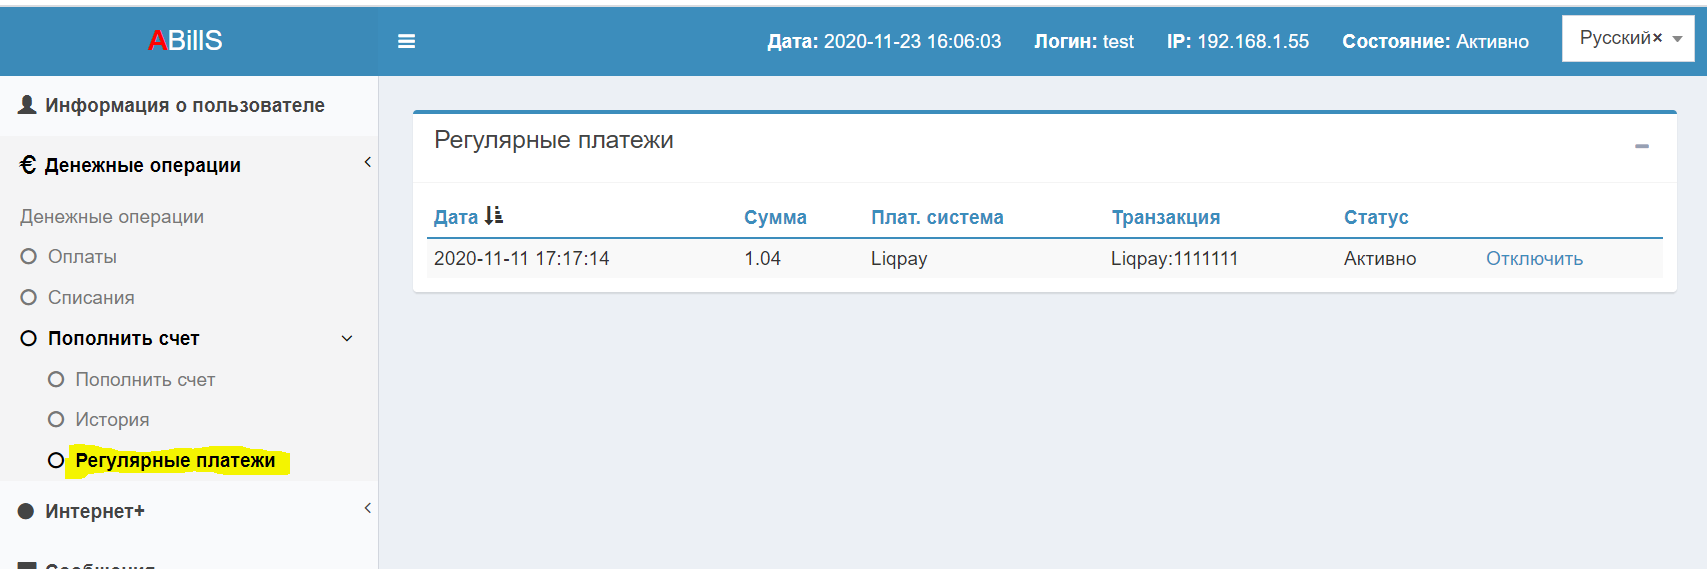Click the euro icon for Денежные операции
The width and height of the screenshot is (1707, 569).
(x=28, y=165)
